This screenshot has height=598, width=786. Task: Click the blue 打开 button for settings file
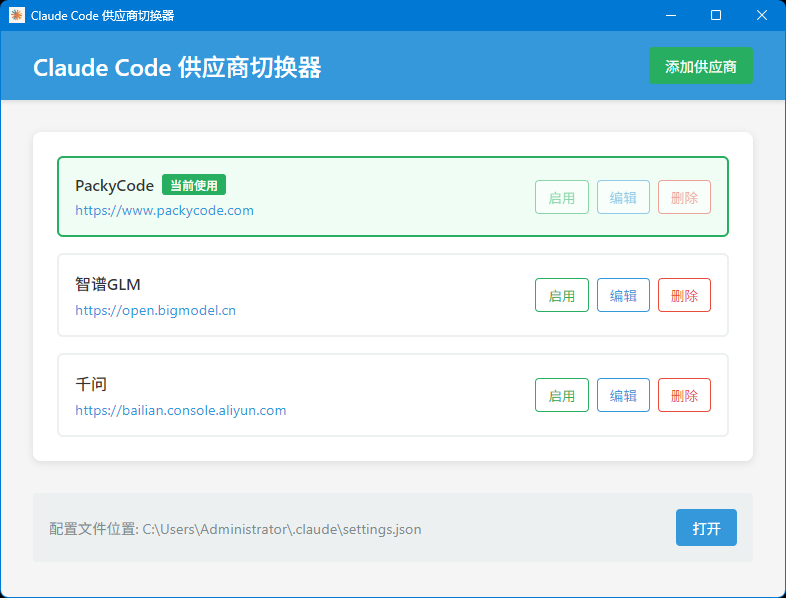point(706,528)
